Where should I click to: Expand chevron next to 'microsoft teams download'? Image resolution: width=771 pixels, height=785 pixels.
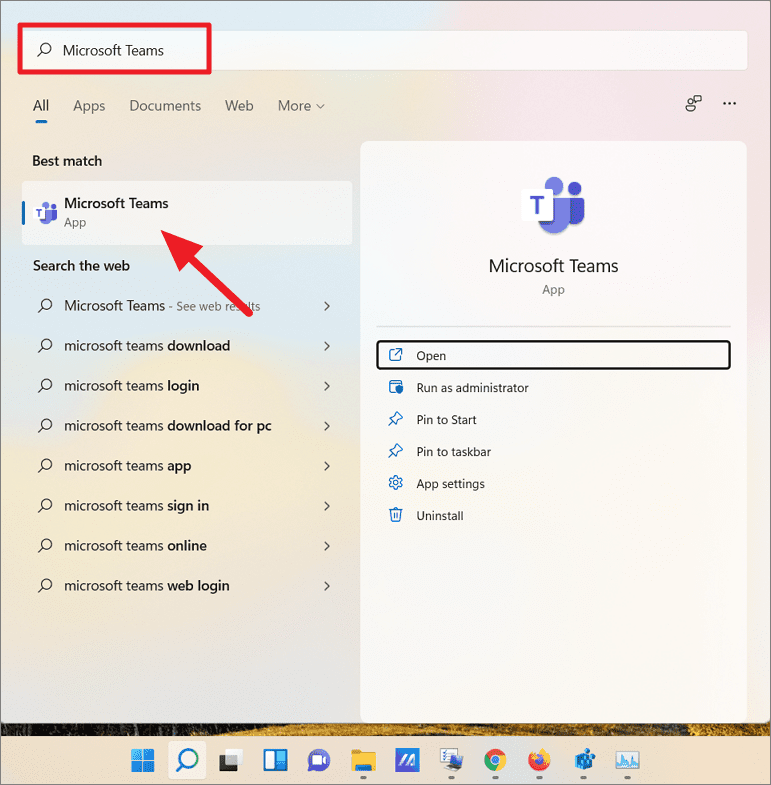click(x=327, y=346)
